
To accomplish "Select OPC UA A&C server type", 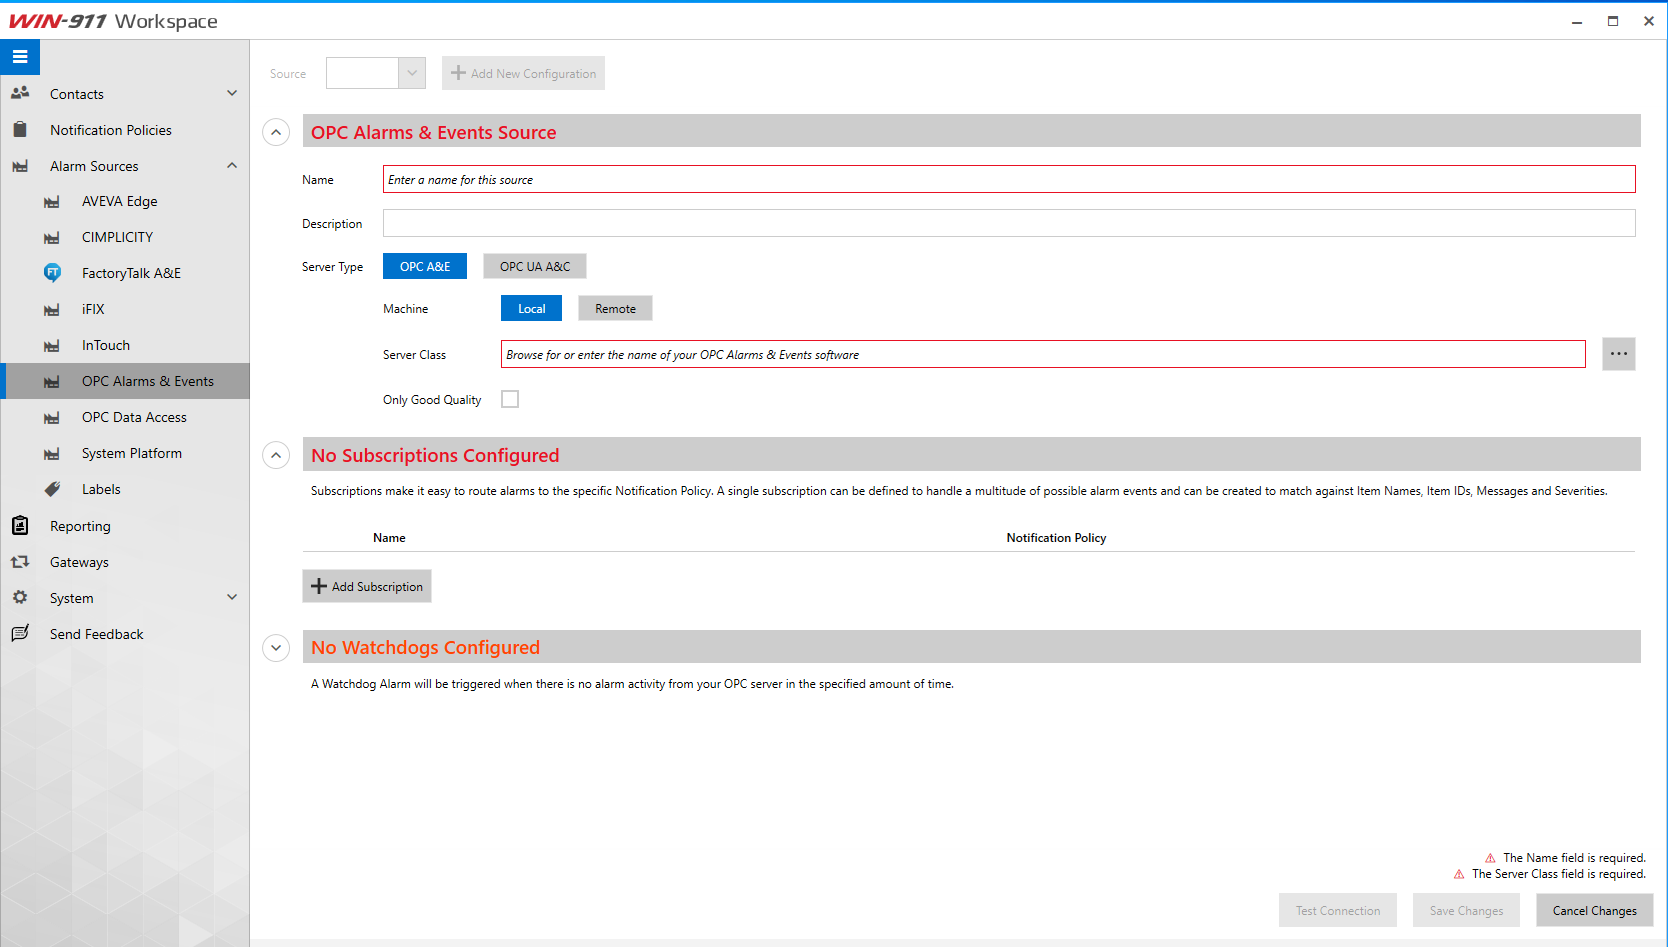I will point(535,266).
